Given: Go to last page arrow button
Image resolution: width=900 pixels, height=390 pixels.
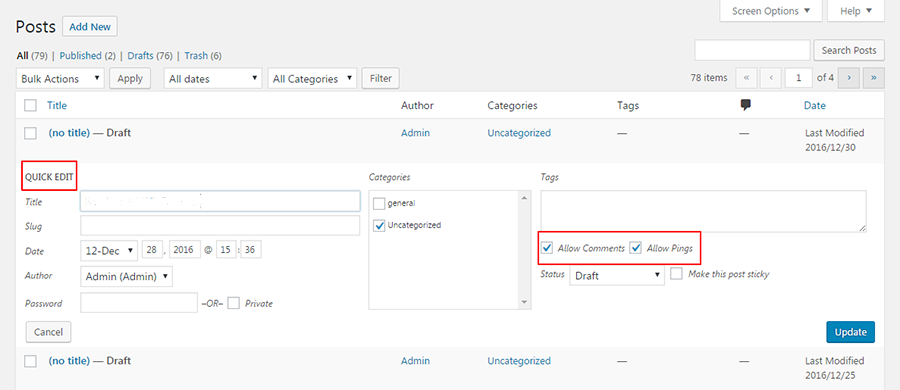Looking at the screenshot, I should pos(874,78).
